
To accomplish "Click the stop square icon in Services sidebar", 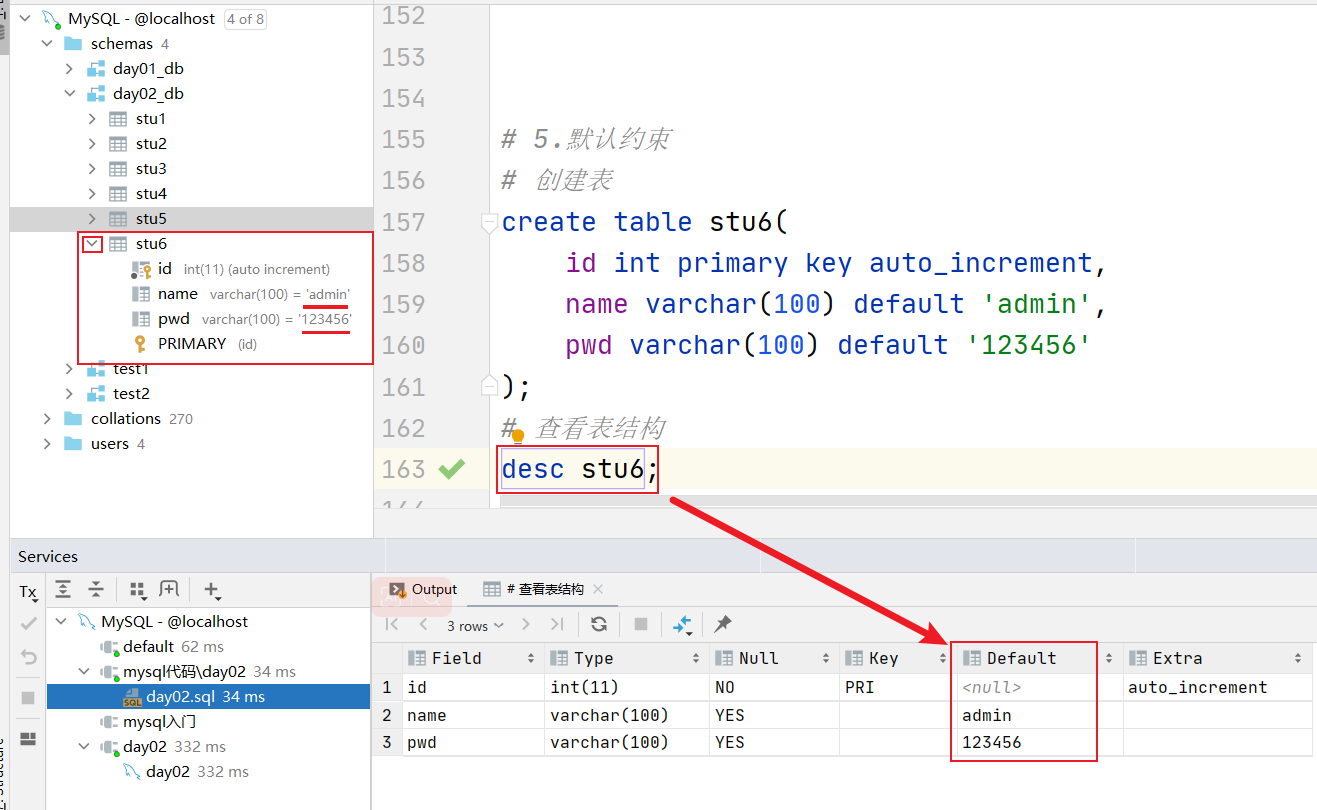I will (x=28, y=698).
